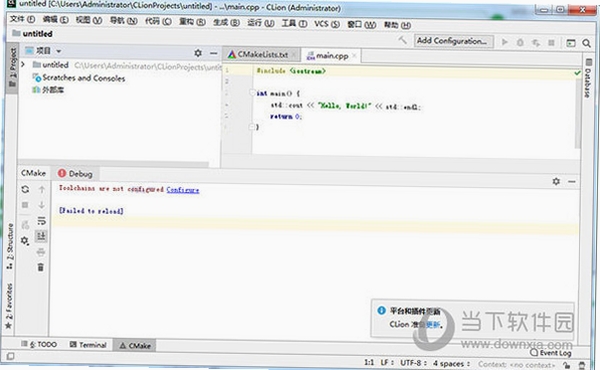Clear CMake output with trash icon
Image resolution: width=600 pixels, height=370 pixels.
[x=41, y=267]
